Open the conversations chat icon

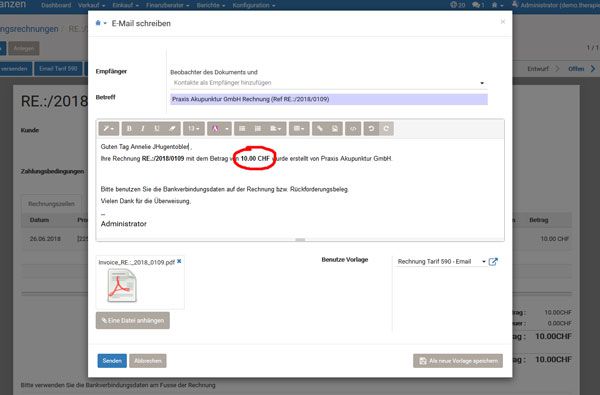478,5
